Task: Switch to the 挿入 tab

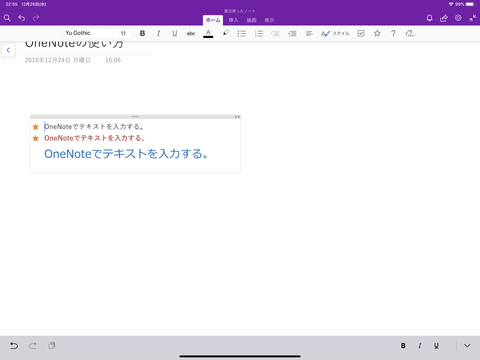Action: click(233, 20)
